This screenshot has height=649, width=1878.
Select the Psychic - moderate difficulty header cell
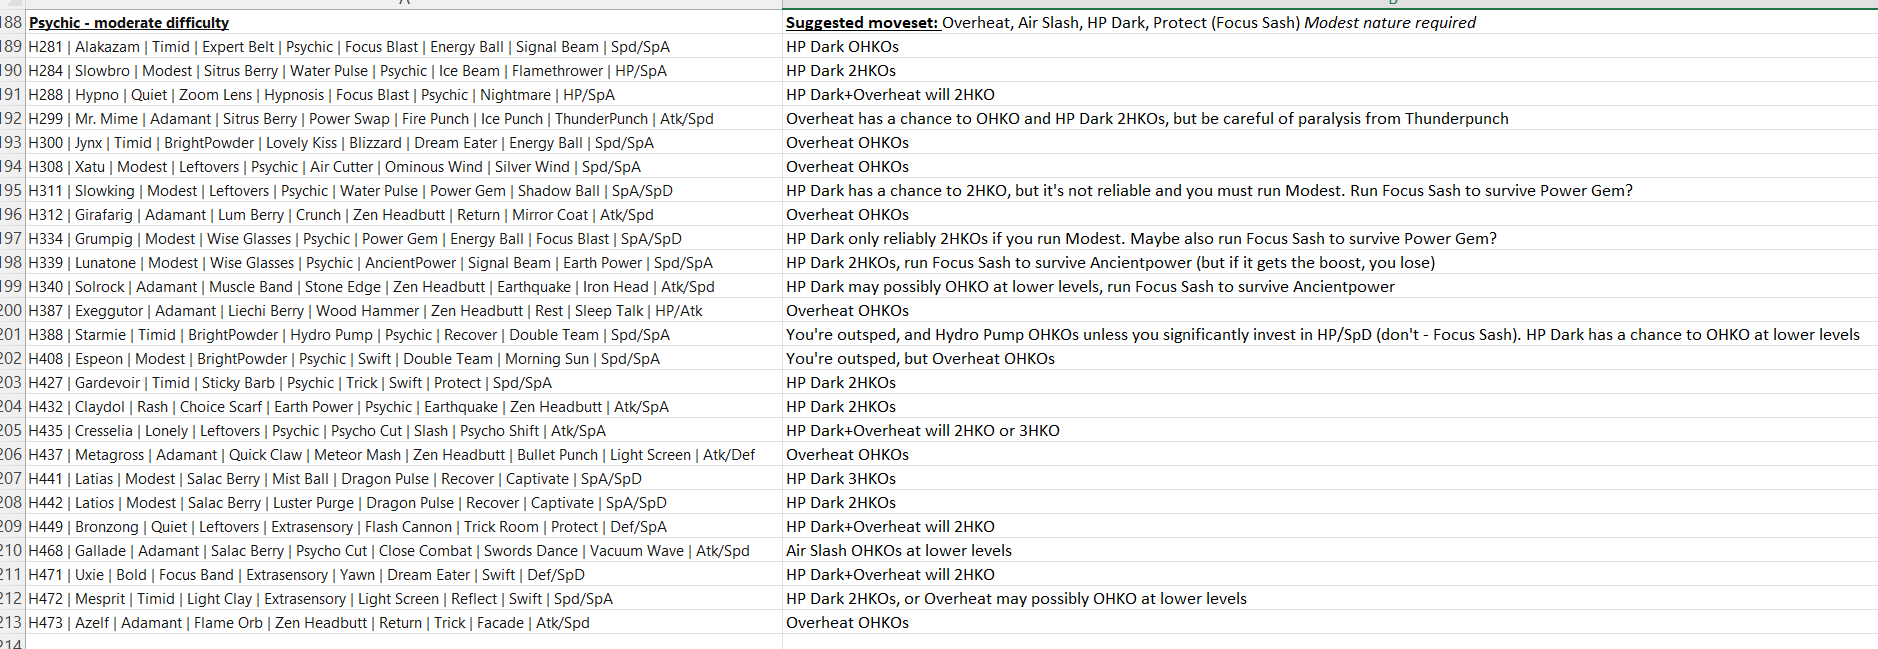point(403,22)
